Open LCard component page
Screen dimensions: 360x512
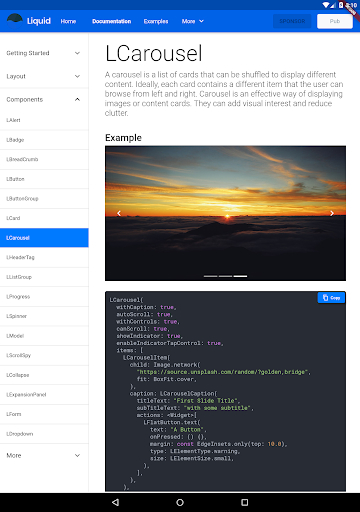[44, 218]
